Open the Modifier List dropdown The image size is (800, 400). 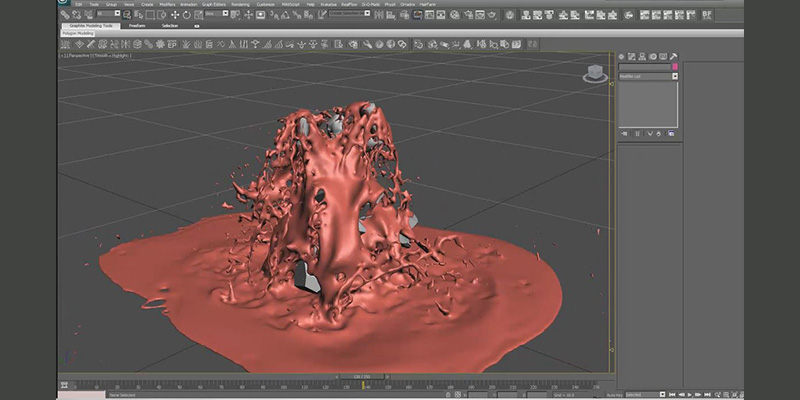click(x=648, y=76)
